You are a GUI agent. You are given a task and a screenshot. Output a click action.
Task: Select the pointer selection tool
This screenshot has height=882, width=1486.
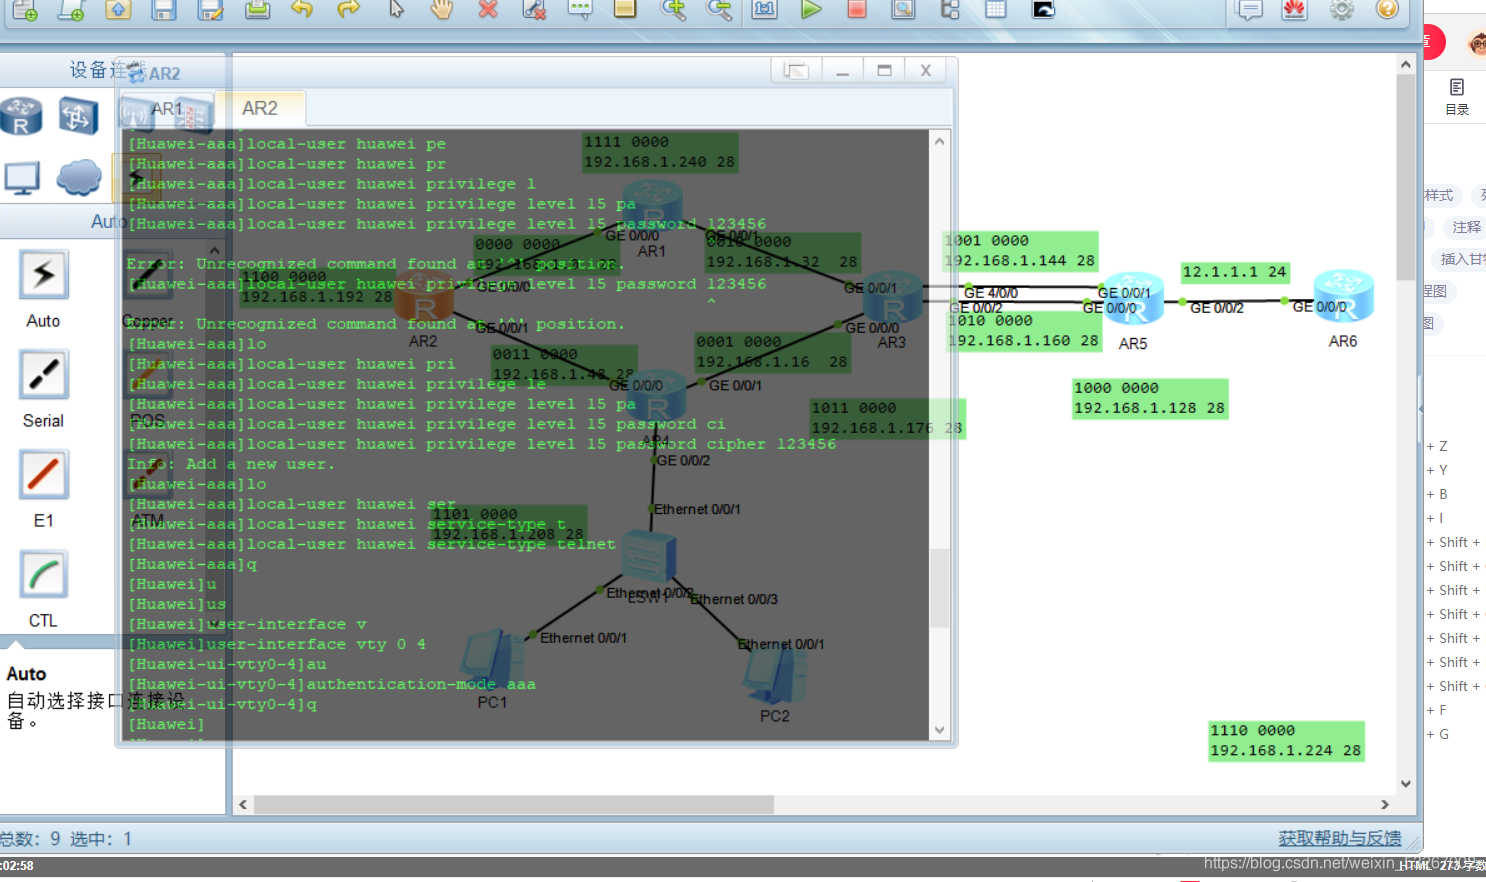tap(396, 10)
